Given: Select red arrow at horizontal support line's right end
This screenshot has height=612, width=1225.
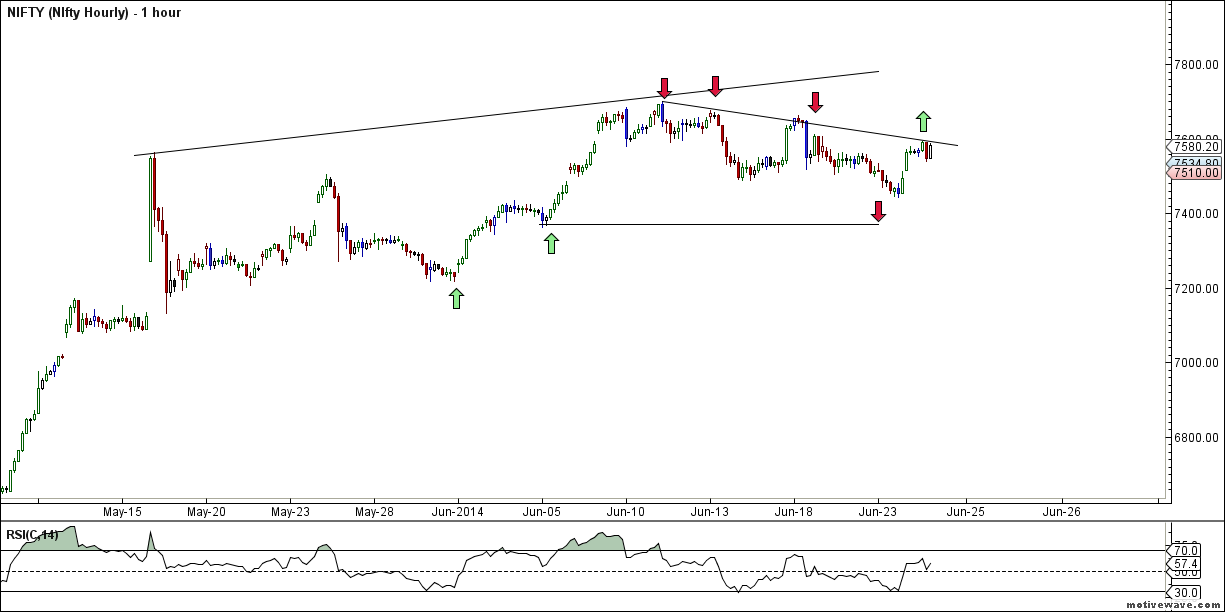Looking at the screenshot, I should 878,211.
